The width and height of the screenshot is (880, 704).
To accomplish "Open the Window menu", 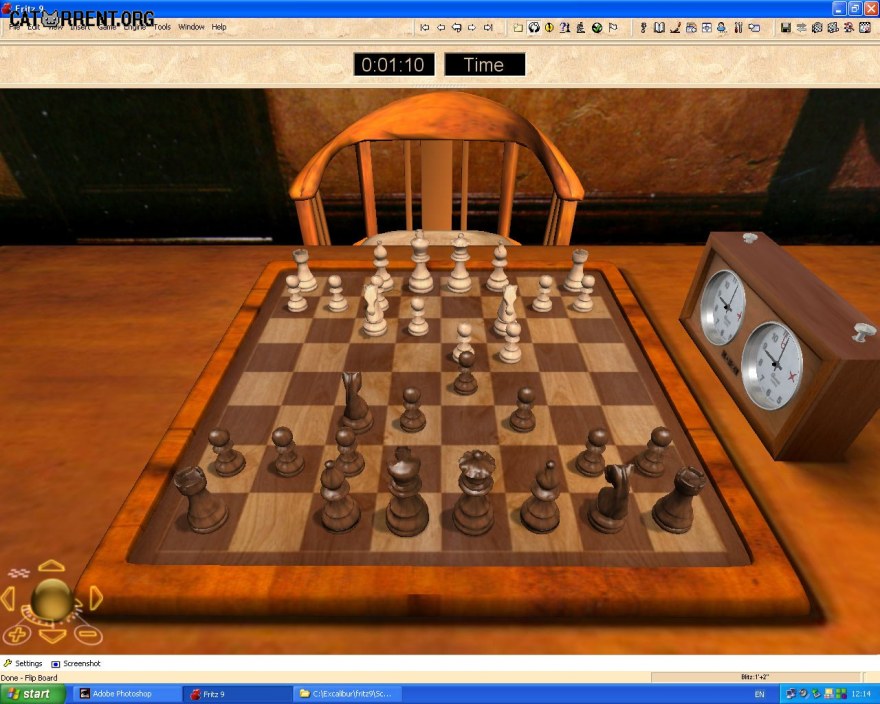I will click(x=191, y=26).
